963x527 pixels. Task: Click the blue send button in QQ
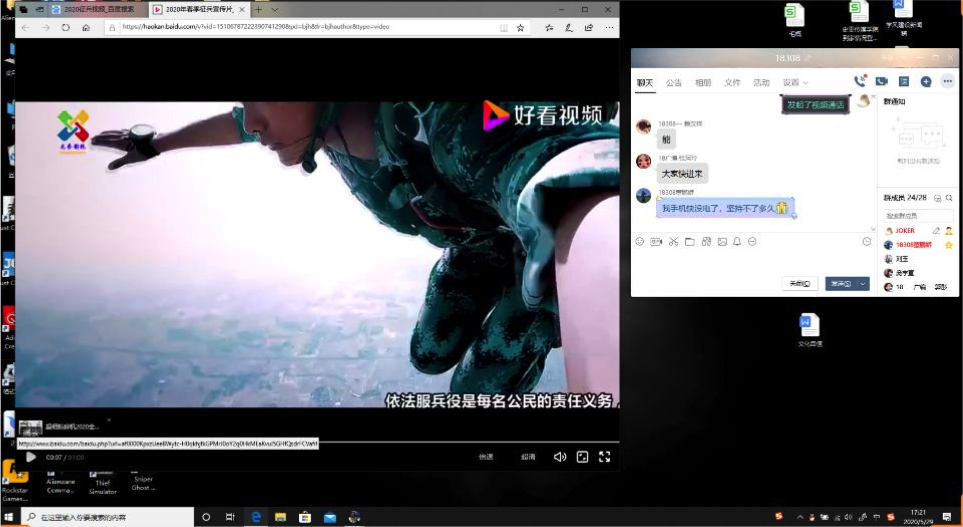(x=841, y=284)
